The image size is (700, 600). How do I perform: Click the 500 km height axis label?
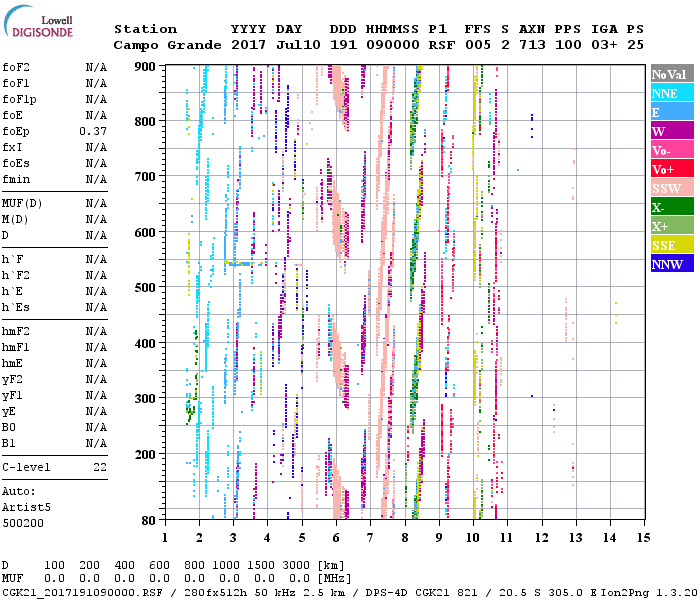point(145,288)
